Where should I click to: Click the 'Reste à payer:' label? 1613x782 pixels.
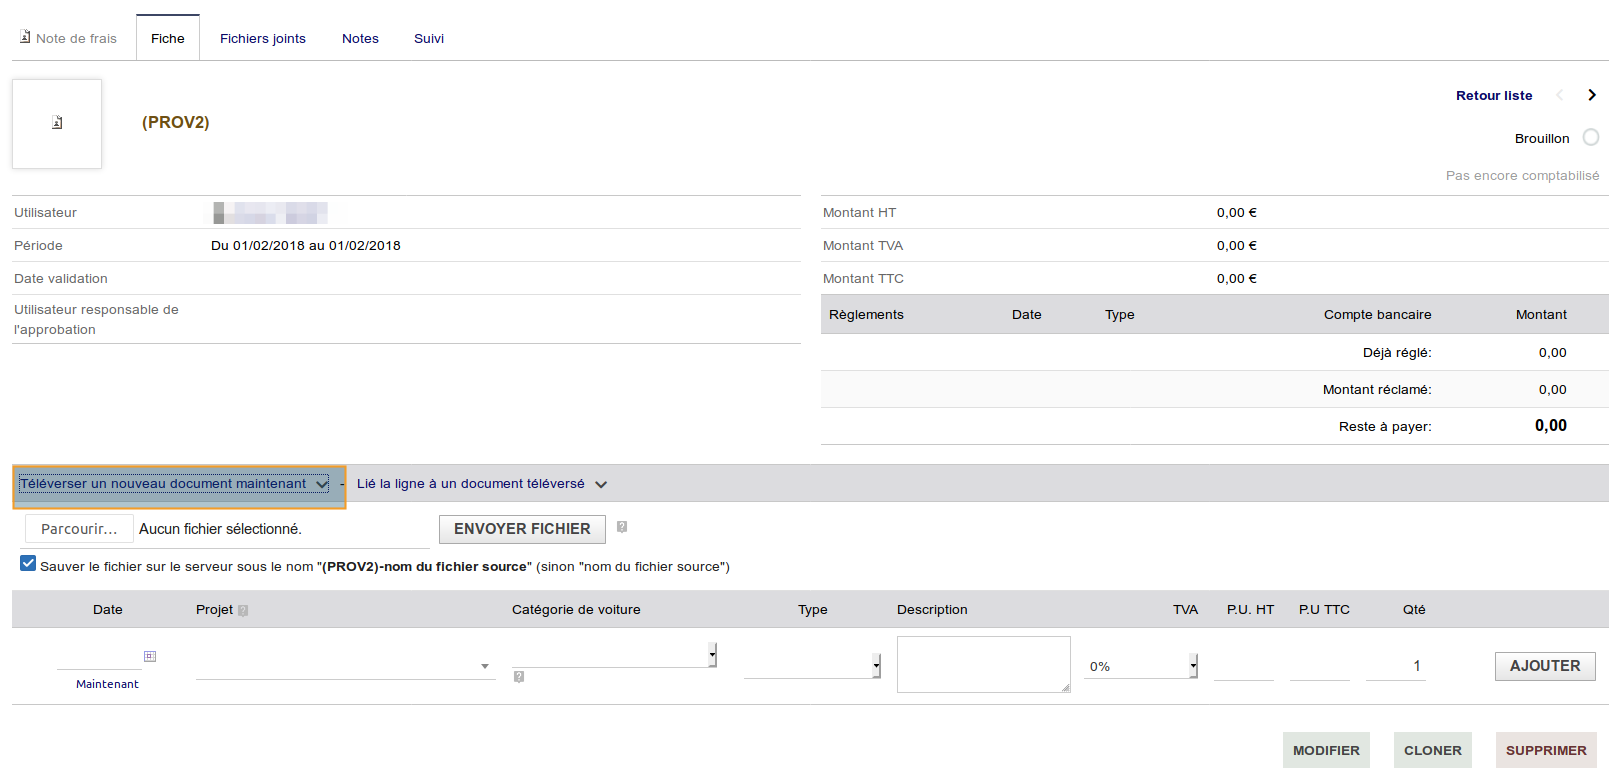click(1385, 426)
